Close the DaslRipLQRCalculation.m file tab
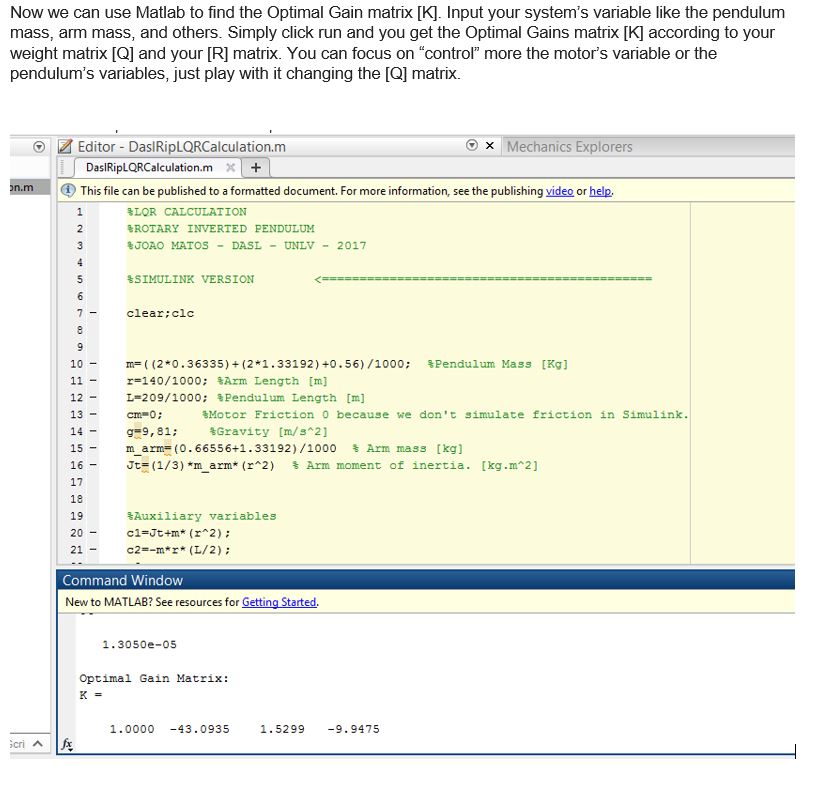The width and height of the screenshot is (818, 794). pyautogui.click(x=230, y=167)
